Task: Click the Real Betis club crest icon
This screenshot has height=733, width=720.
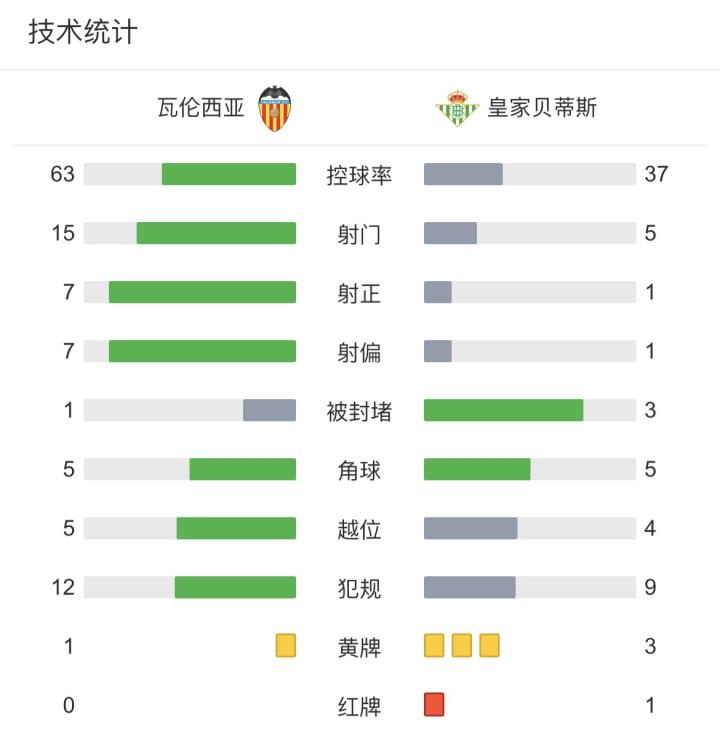Action: pyautogui.click(x=458, y=108)
